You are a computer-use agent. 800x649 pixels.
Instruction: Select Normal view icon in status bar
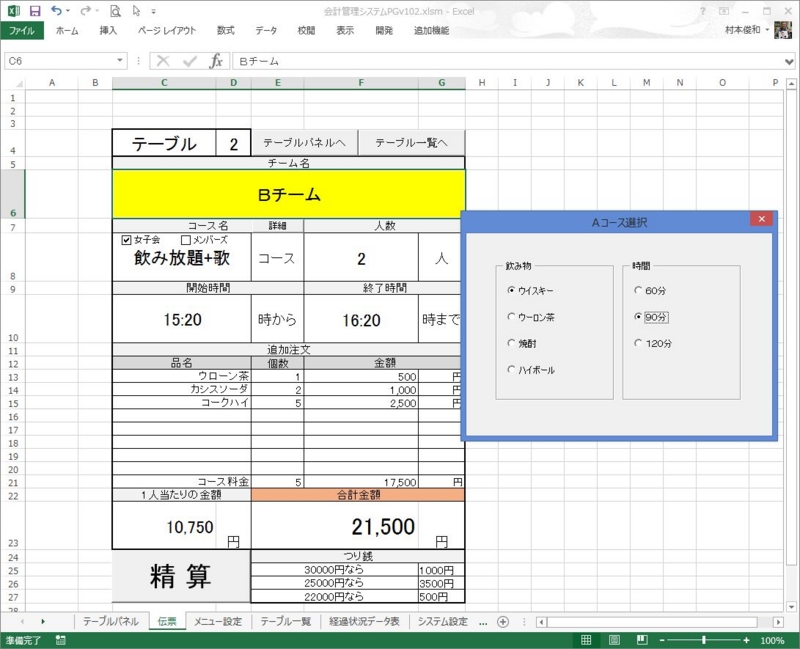[x=586, y=638]
